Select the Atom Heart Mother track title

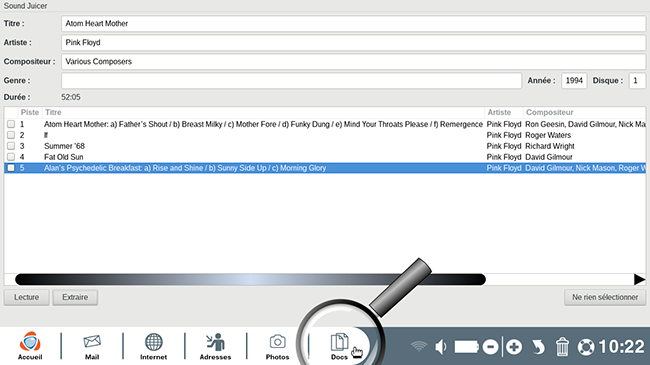(263, 124)
